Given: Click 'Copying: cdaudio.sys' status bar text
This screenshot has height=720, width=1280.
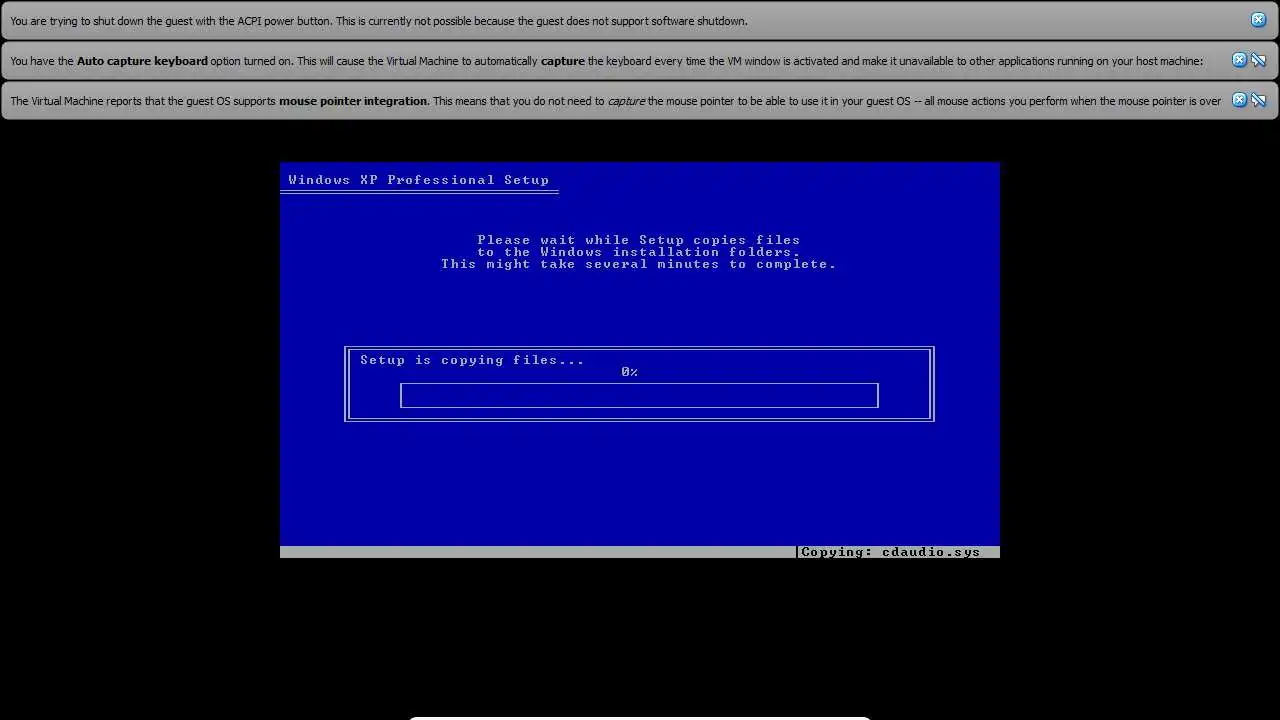Looking at the screenshot, I should coord(891,552).
